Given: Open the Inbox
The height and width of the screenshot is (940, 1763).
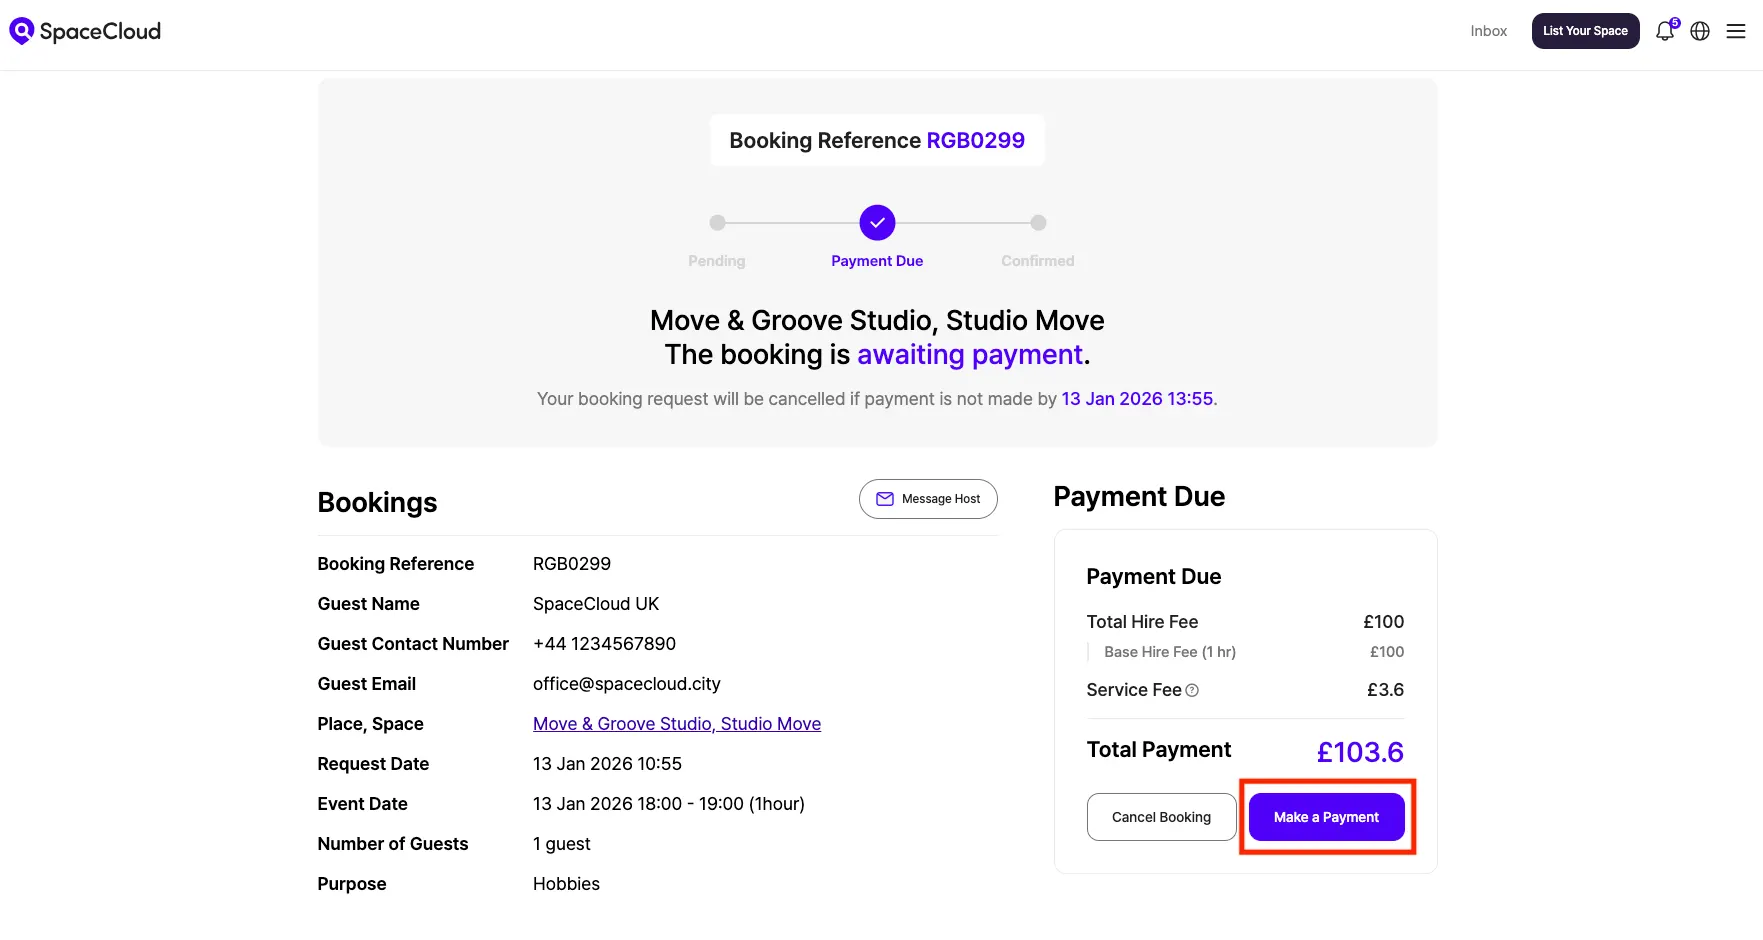Looking at the screenshot, I should tap(1488, 31).
